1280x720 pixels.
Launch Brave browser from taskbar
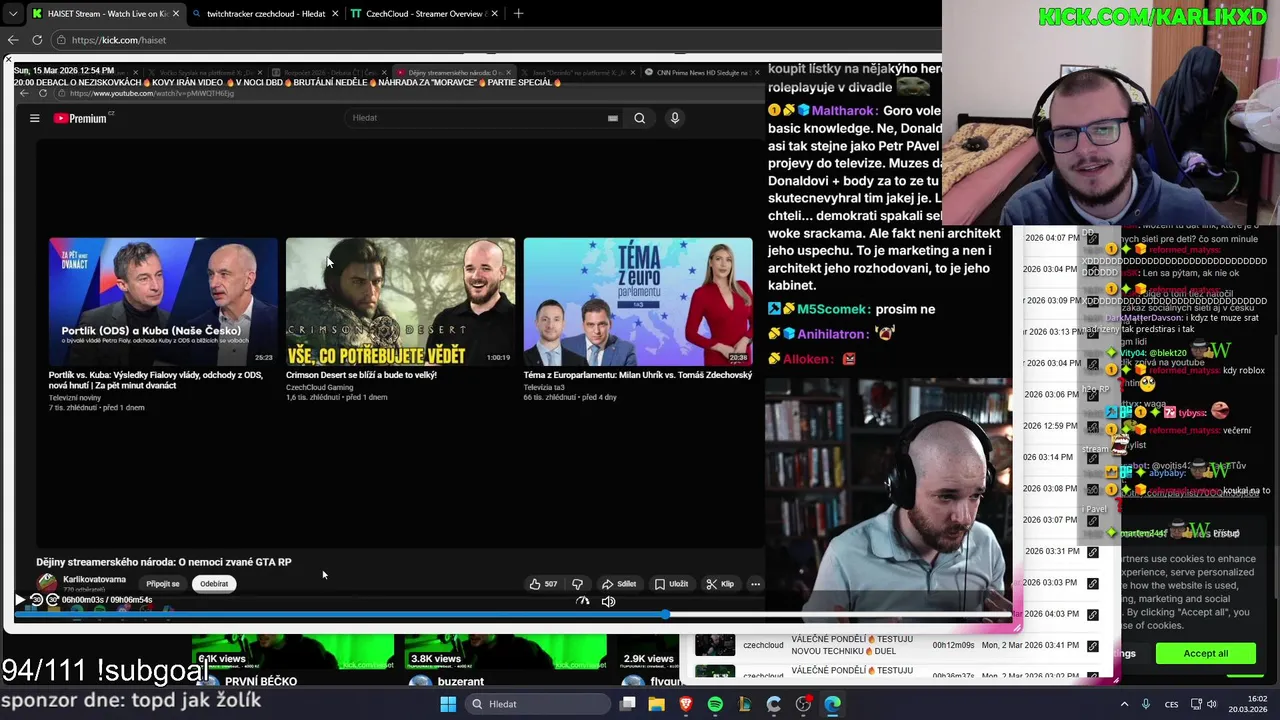pyautogui.click(x=686, y=704)
